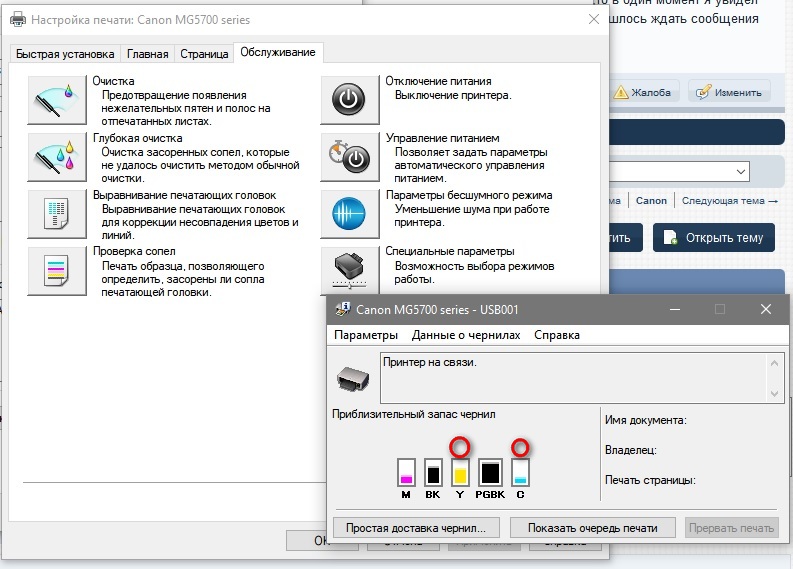Select the PGBK ink tank indicator
The image size is (793, 569).
tap(490, 472)
